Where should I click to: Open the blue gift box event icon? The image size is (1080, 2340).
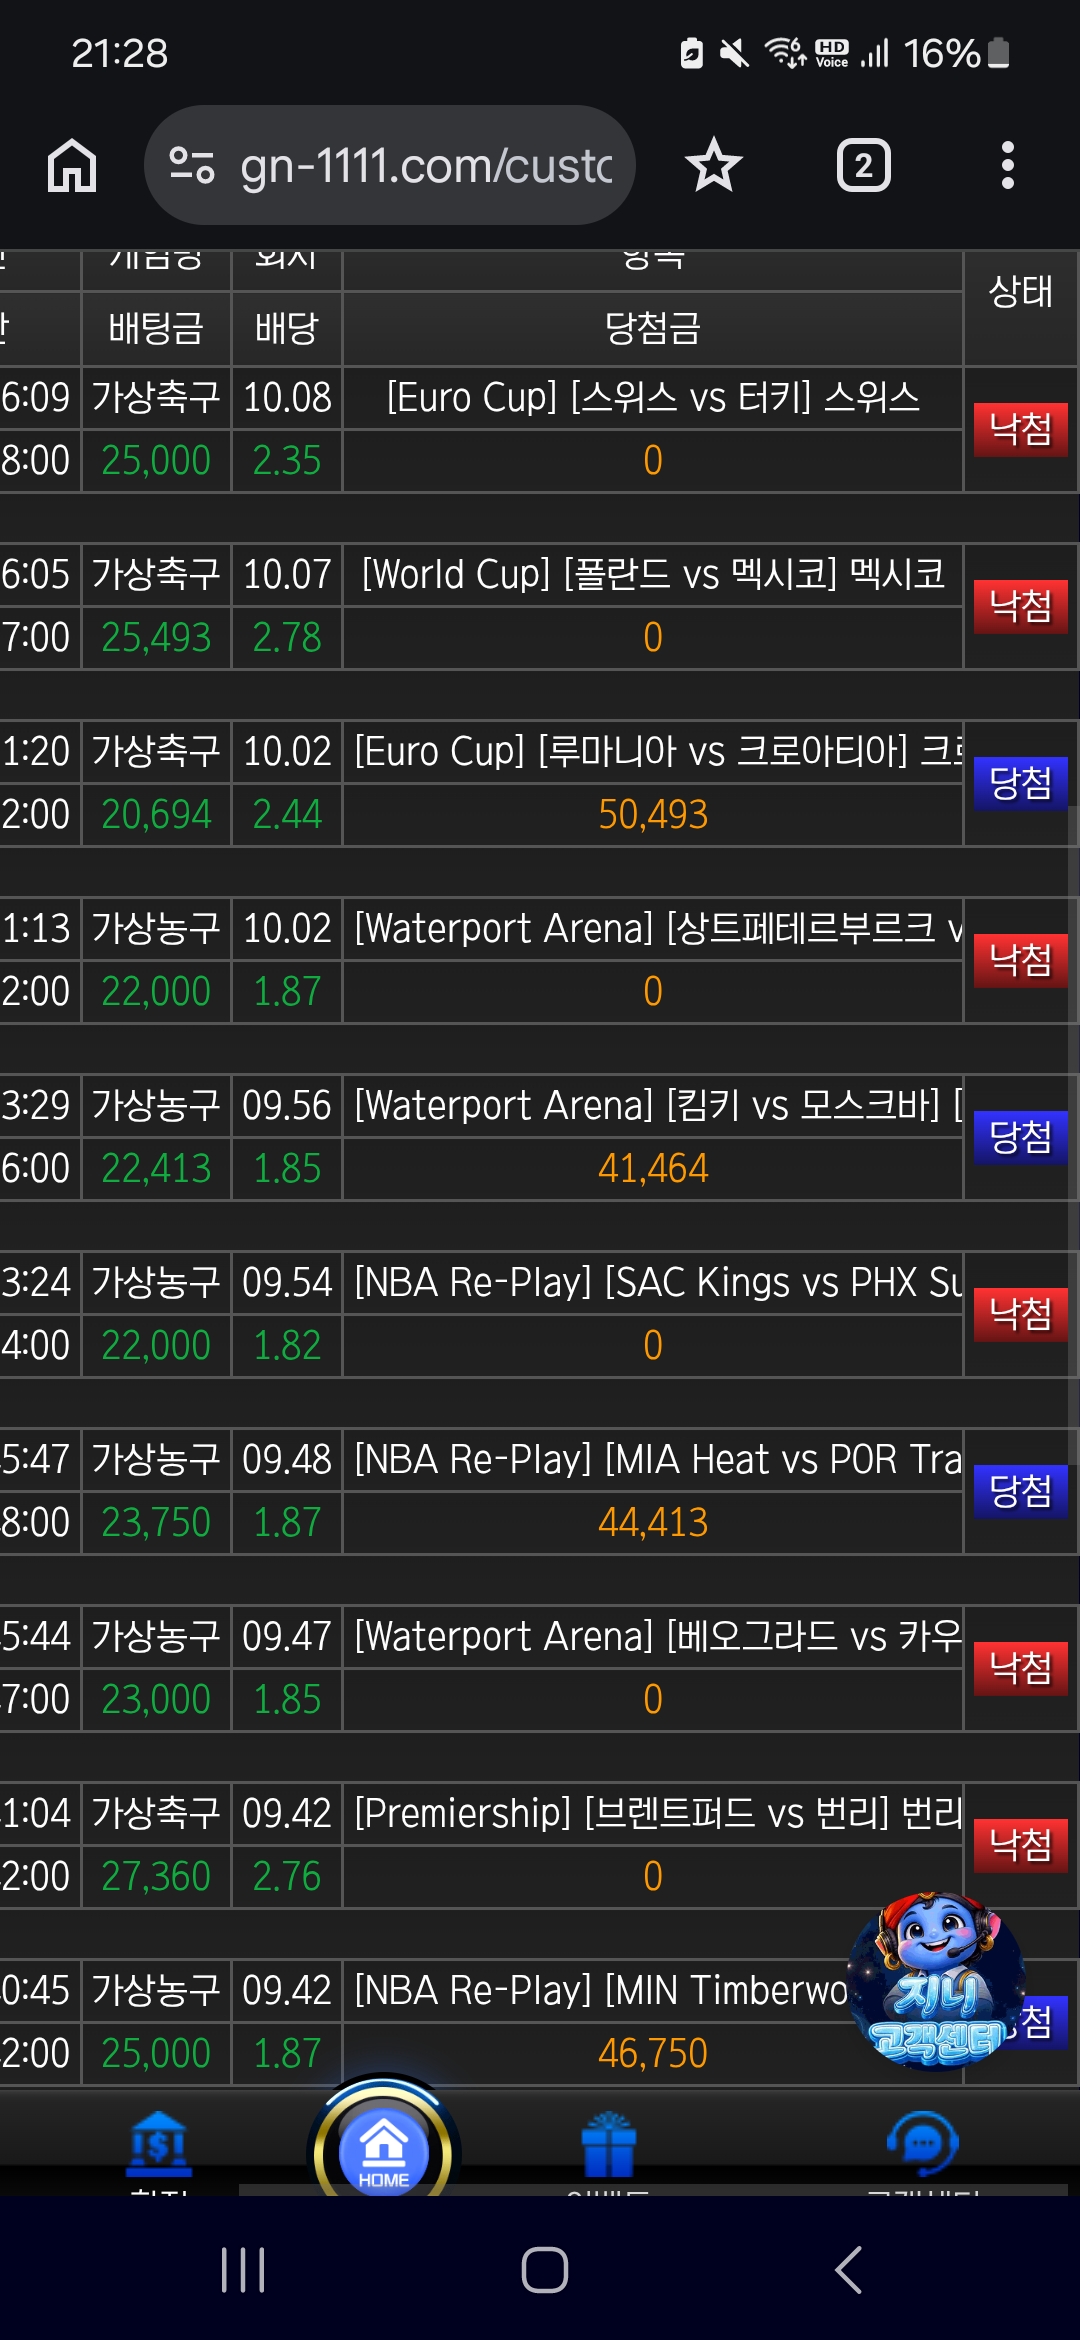pos(608,2146)
